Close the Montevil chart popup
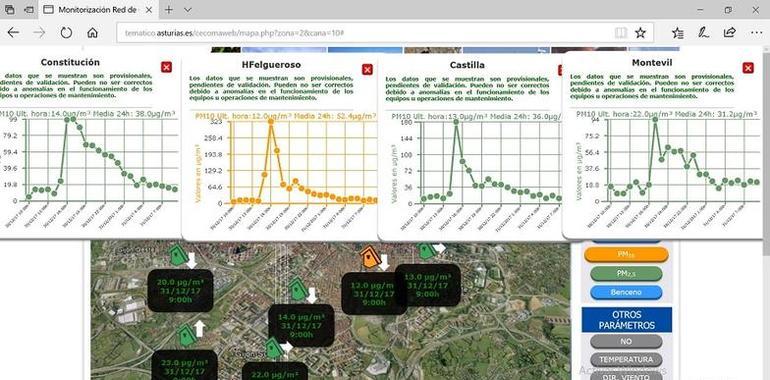The height and width of the screenshot is (380, 770). click(x=748, y=68)
